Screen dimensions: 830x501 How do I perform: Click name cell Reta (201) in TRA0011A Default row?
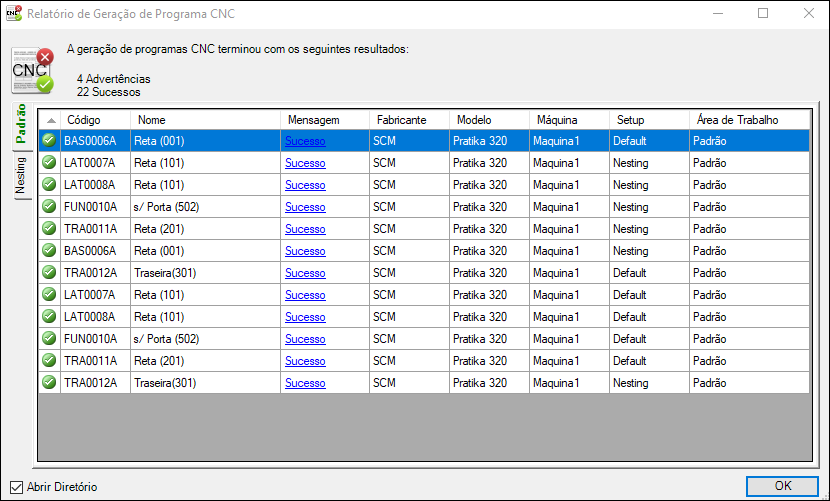tap(205, 361)
